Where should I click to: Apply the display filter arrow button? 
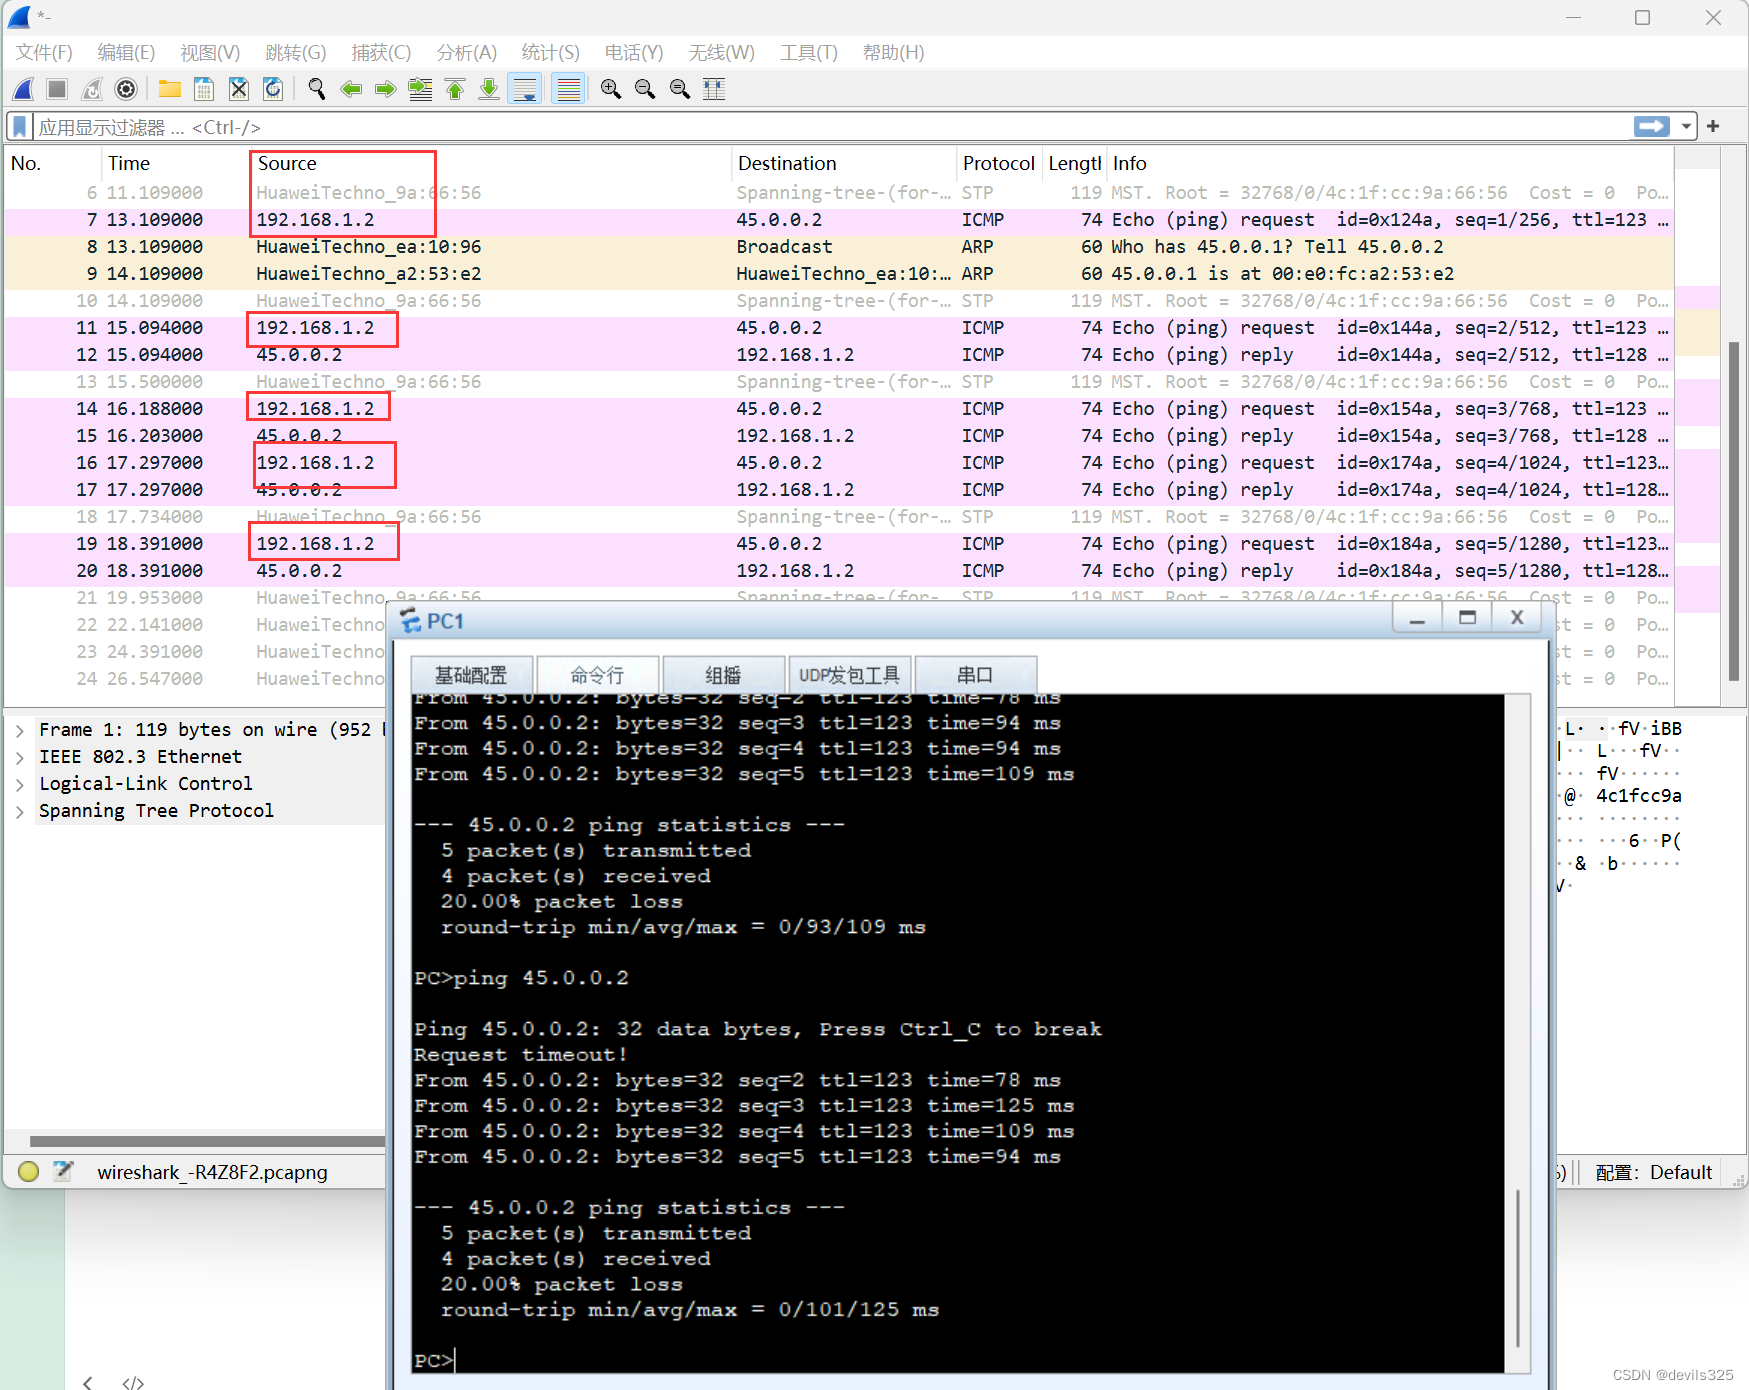tap(1652, 126)
